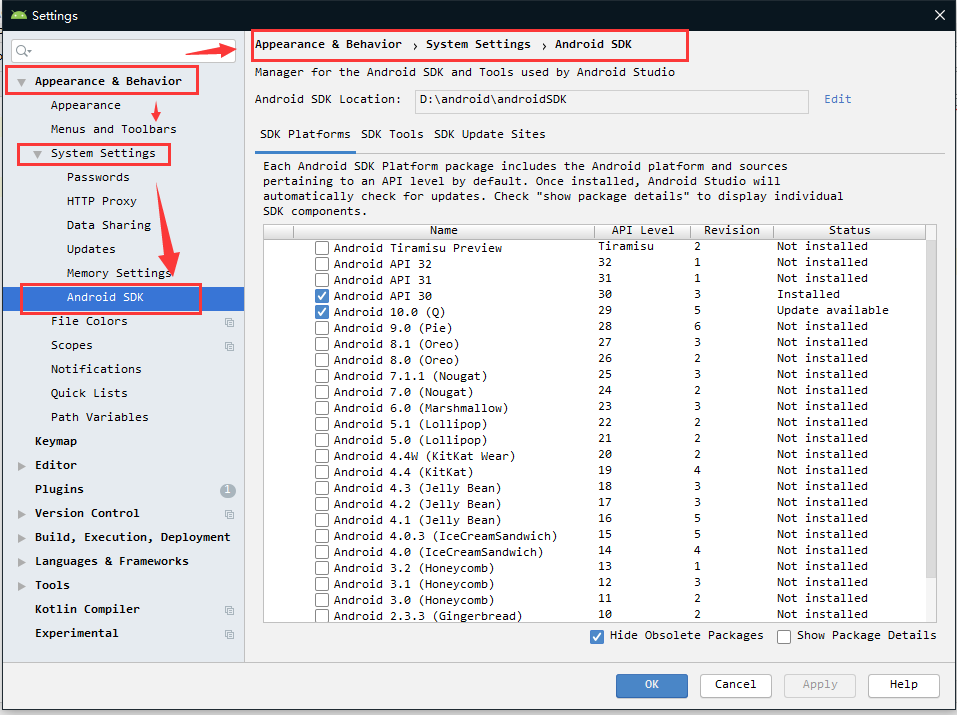Open File Colors settings
957x715 pixels.
click(89, 321)
